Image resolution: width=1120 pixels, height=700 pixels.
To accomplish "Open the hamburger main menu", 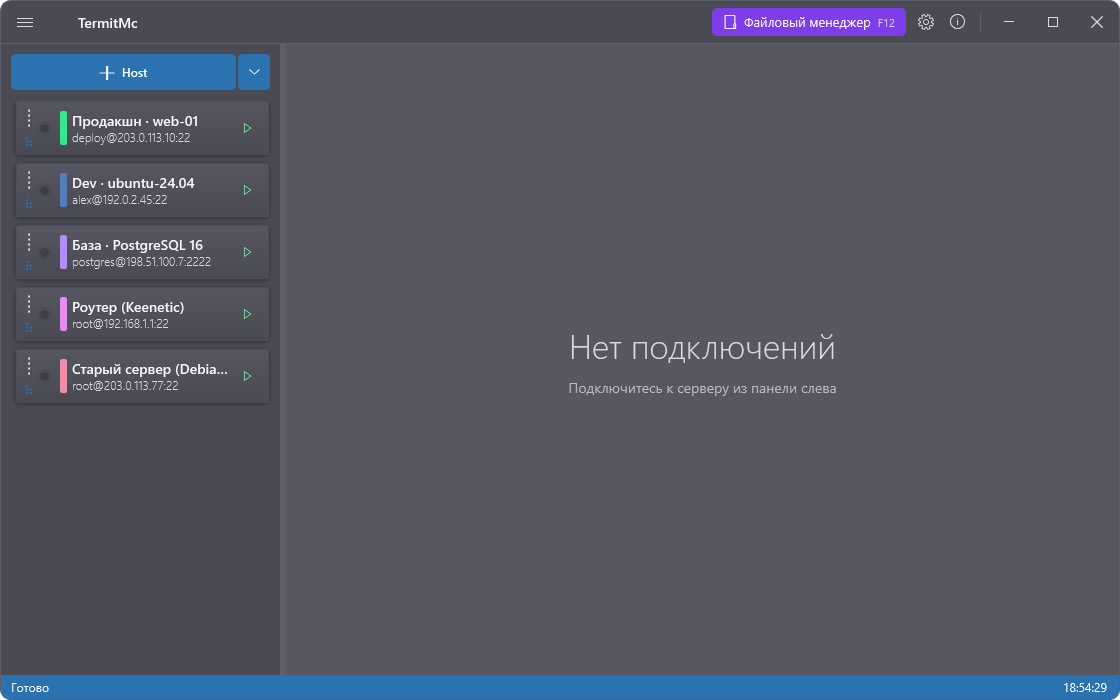I will (x=25, y=23).
